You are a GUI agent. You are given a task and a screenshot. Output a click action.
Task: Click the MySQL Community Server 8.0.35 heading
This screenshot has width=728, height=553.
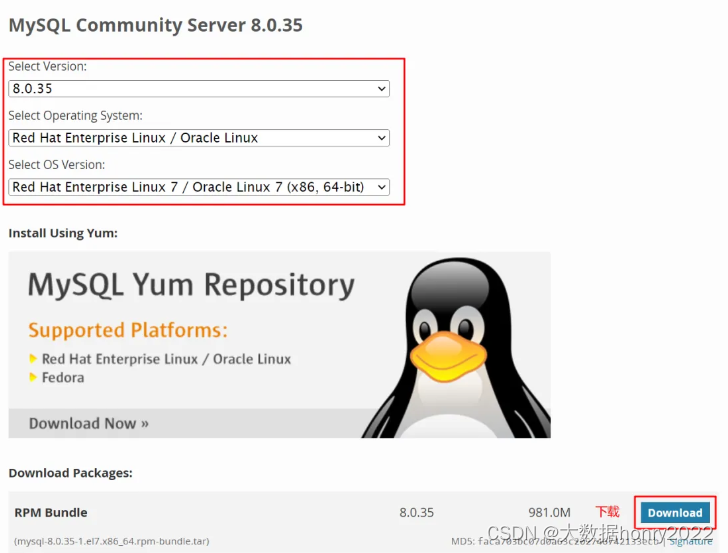click(x=156, y=25)
